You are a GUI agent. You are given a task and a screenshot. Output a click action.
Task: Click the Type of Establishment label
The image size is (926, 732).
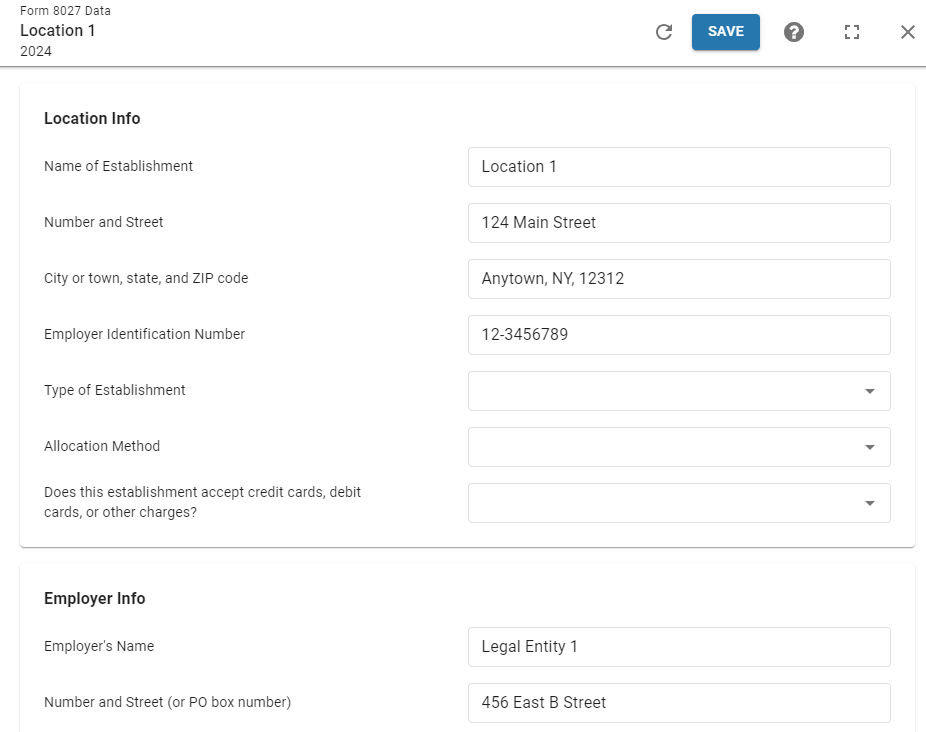click(x=115, y=390)
